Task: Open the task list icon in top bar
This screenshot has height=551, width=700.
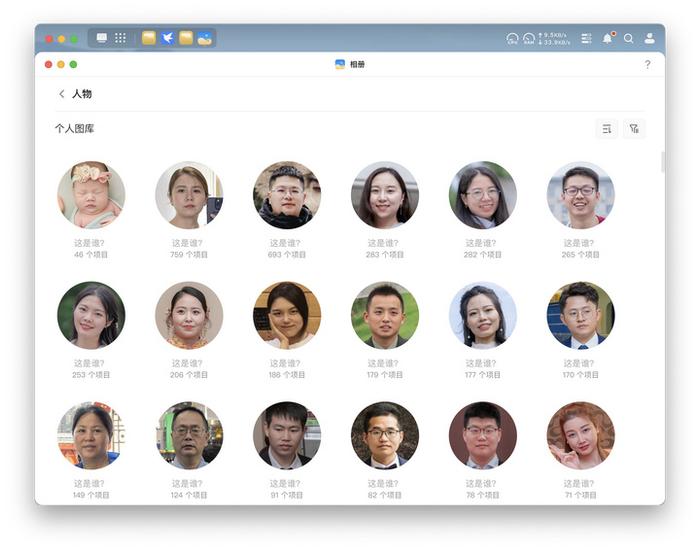Action: [x=587, y=38]
